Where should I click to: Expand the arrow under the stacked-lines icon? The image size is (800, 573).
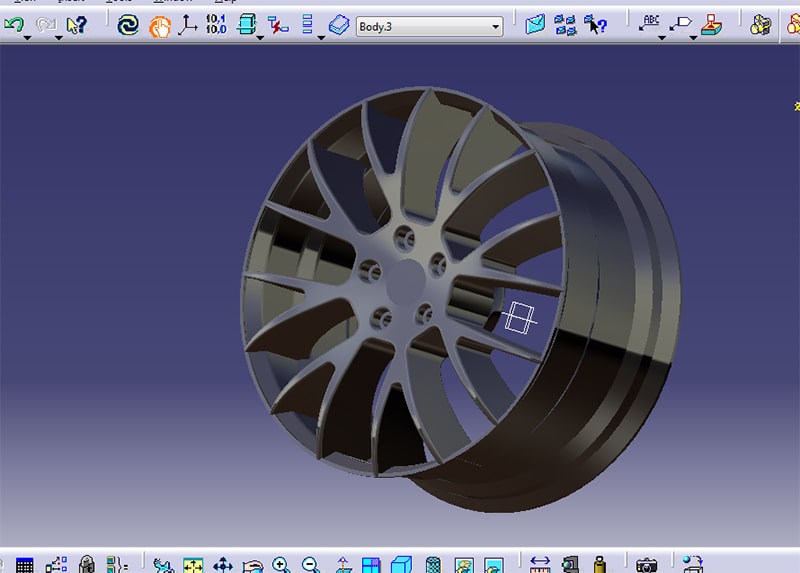pos(321,38)
